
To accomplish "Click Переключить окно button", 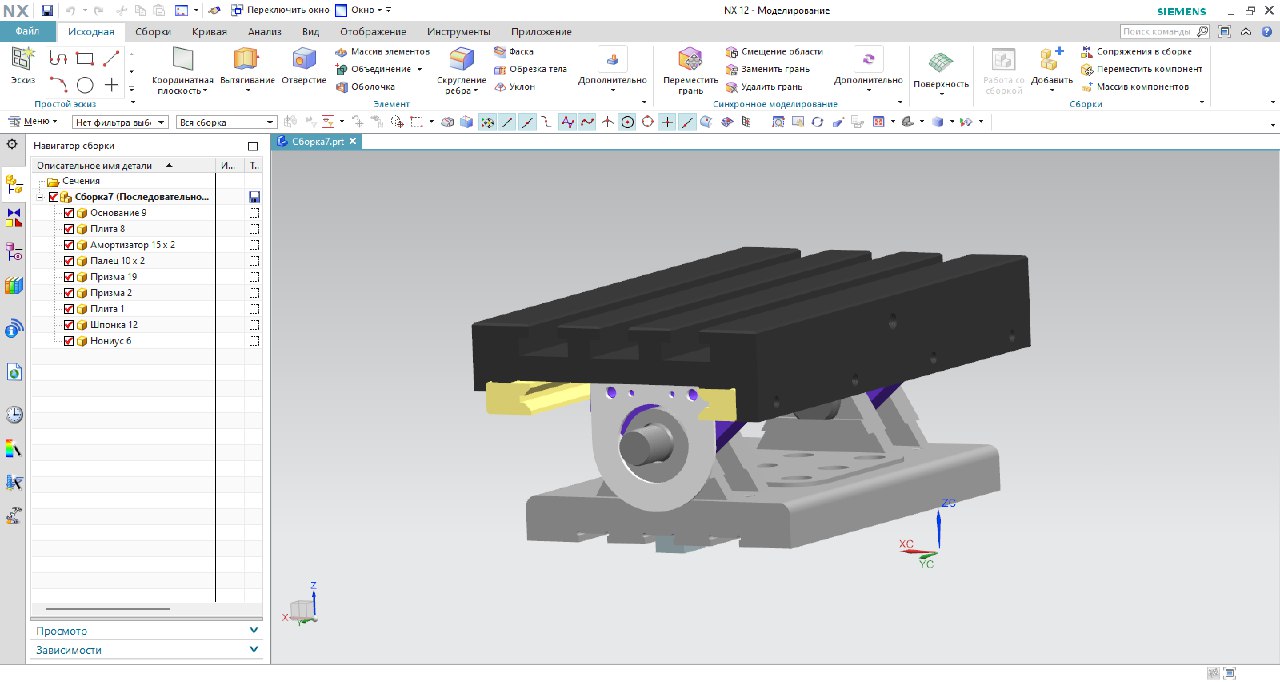I will (x=279, y=10).
